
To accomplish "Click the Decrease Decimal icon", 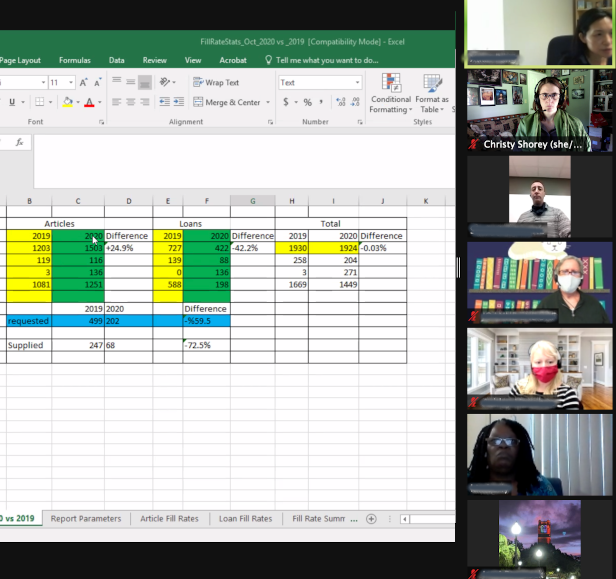I will click(x=355, y=102).
